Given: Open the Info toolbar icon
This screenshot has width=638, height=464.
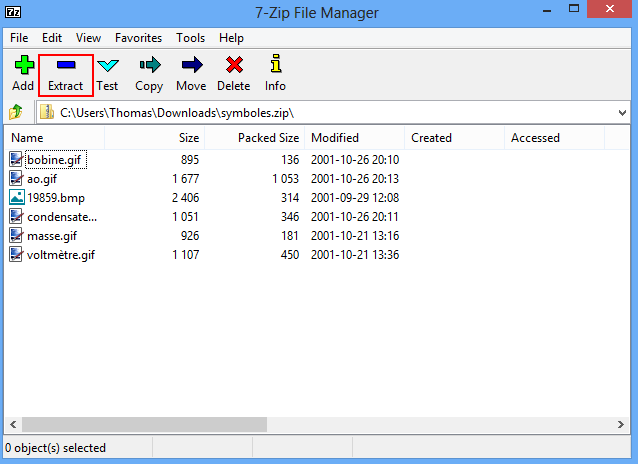Looking at the screenshot, I should (276, 63).
